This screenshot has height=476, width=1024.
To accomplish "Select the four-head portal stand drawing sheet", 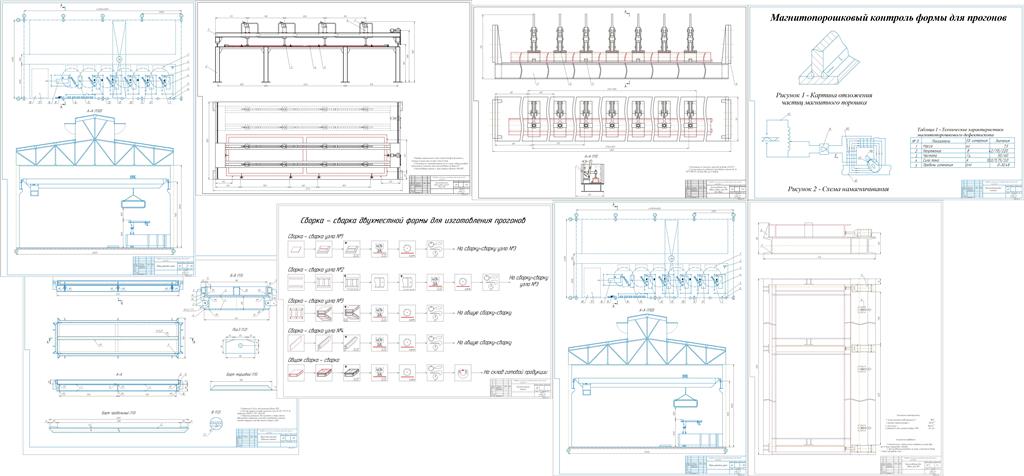I will pos(334,99).
